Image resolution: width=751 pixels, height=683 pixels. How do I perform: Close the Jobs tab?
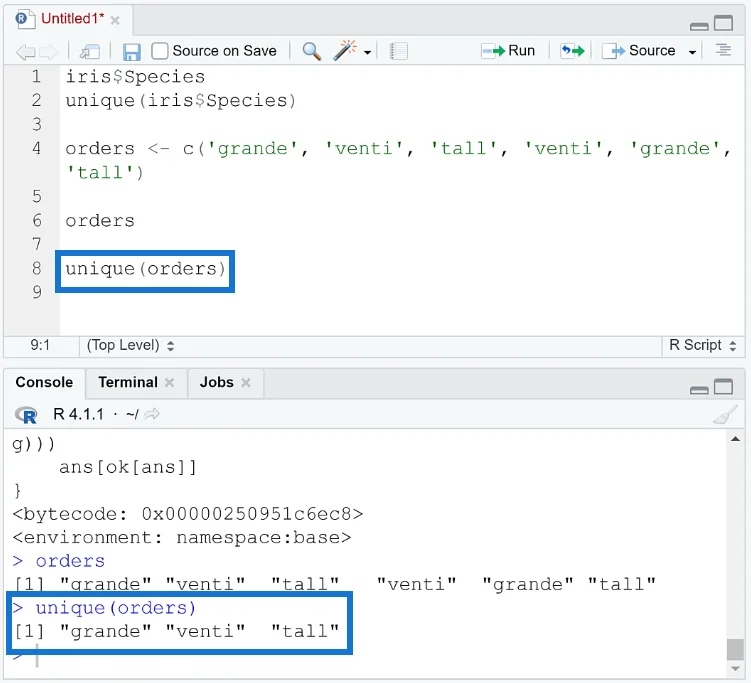click(246, 383)
